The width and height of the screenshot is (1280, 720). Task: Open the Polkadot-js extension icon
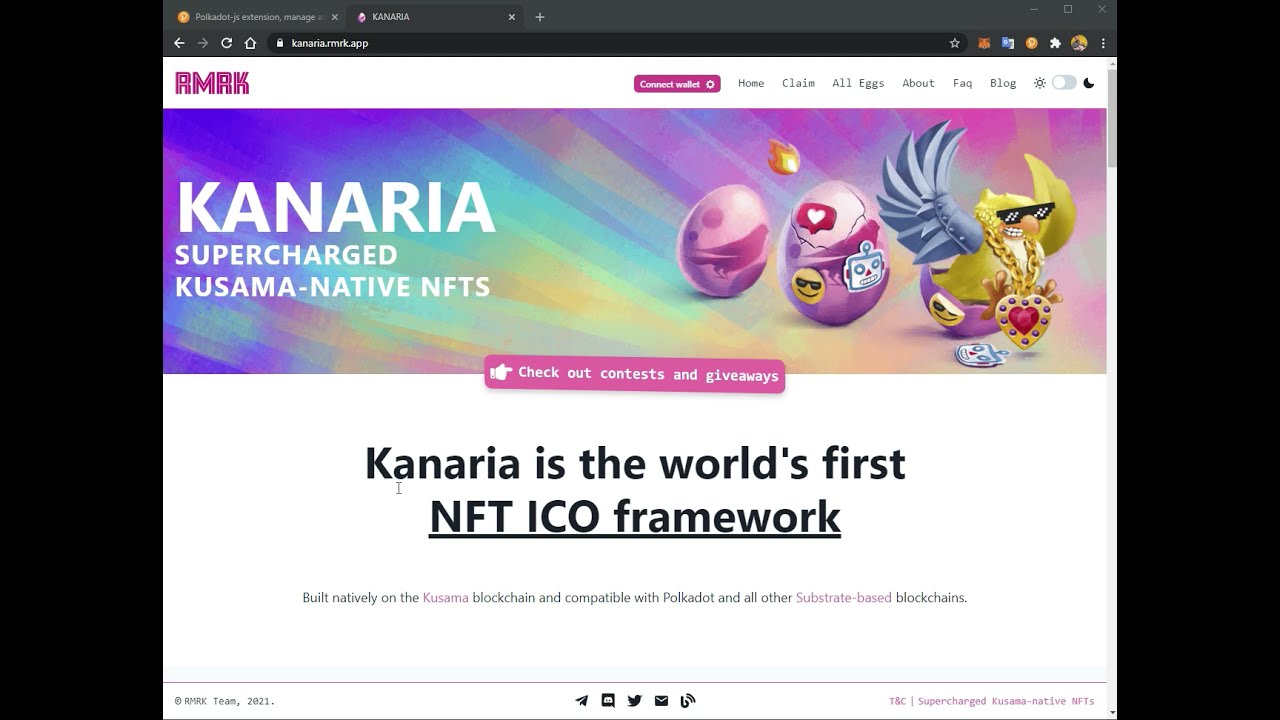click(1031, 43)
